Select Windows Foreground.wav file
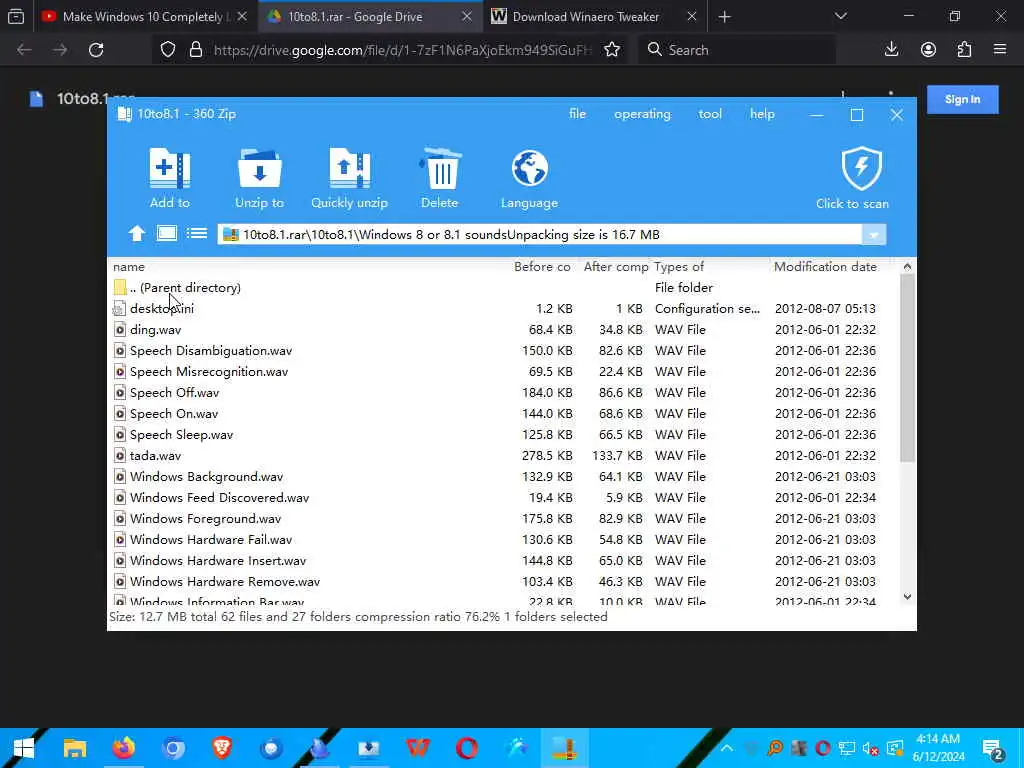The image size is (1024, 768). (503, 519)
